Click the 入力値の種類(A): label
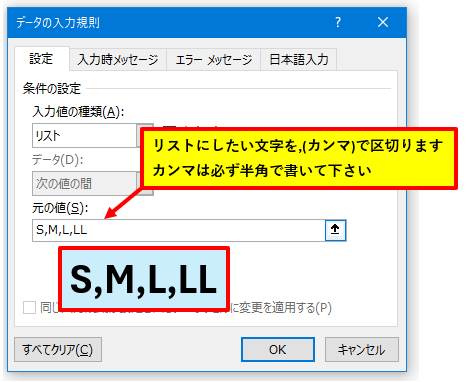Viewport: 467px width, 382px height. [78, 112]
